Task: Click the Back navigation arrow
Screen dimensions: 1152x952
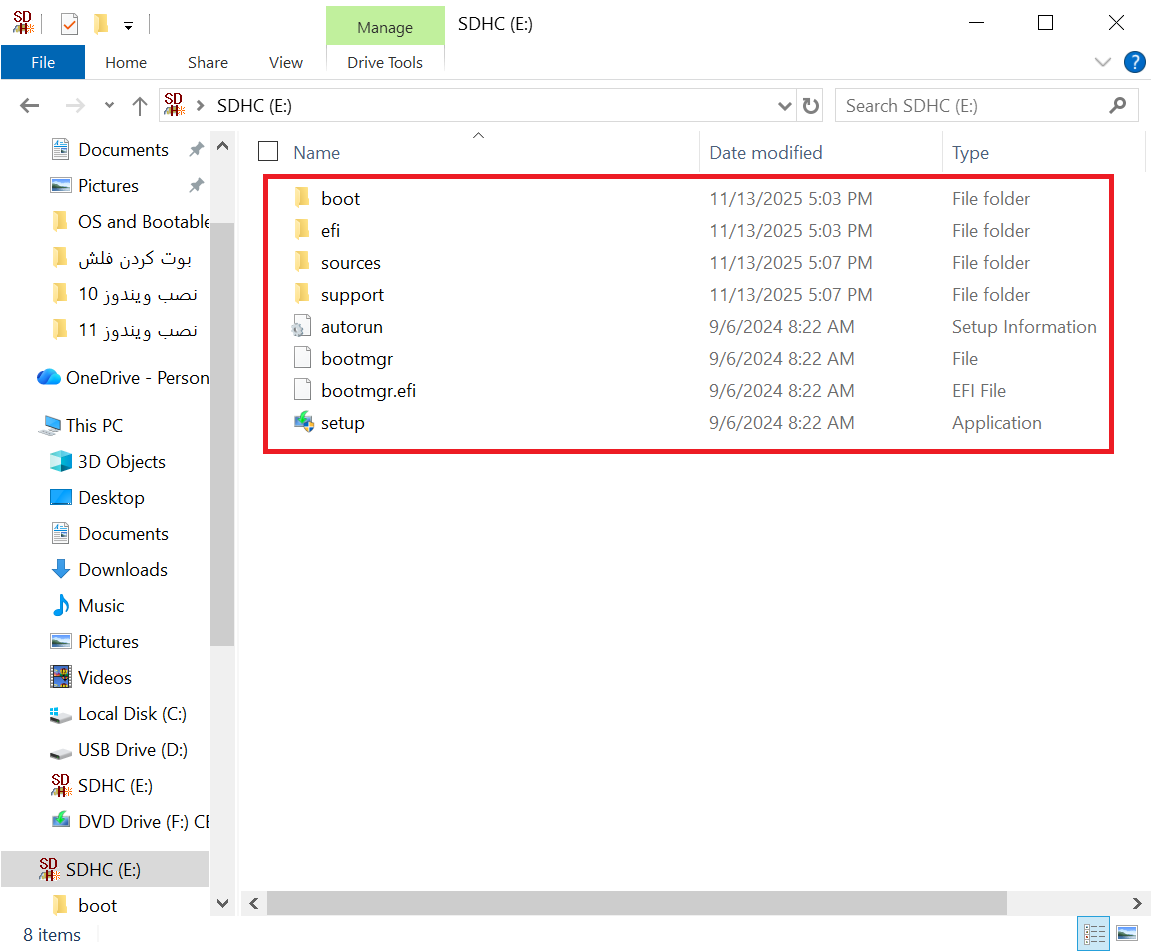Action: 30,106
